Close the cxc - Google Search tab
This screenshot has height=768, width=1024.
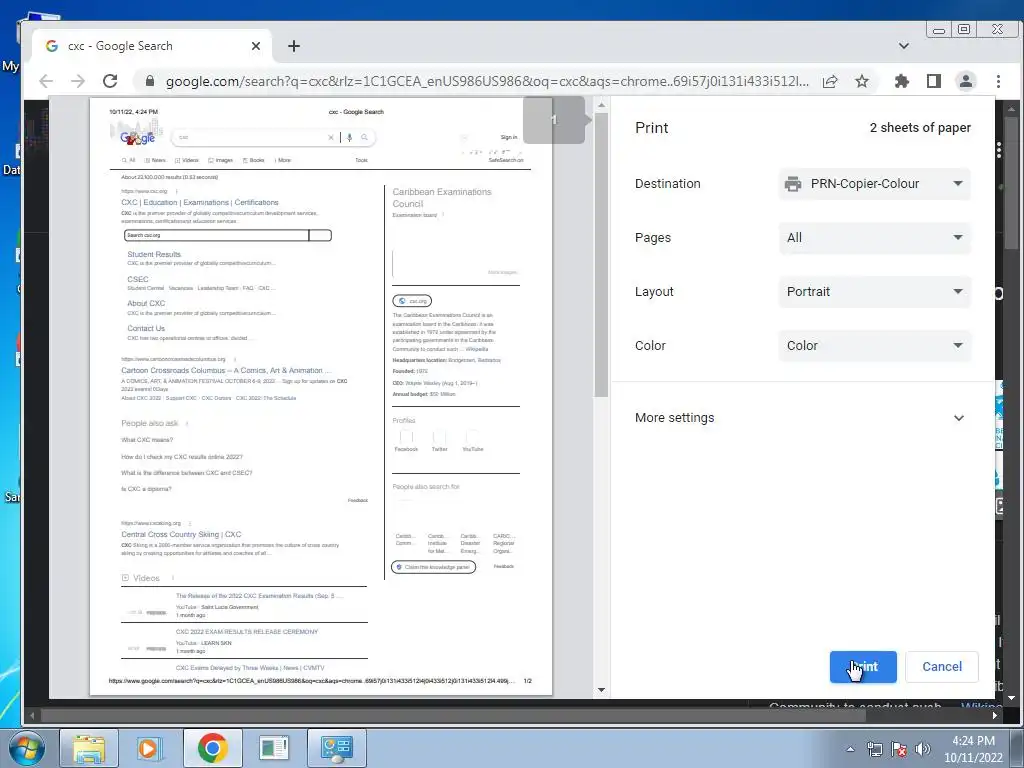pos(256,46)
